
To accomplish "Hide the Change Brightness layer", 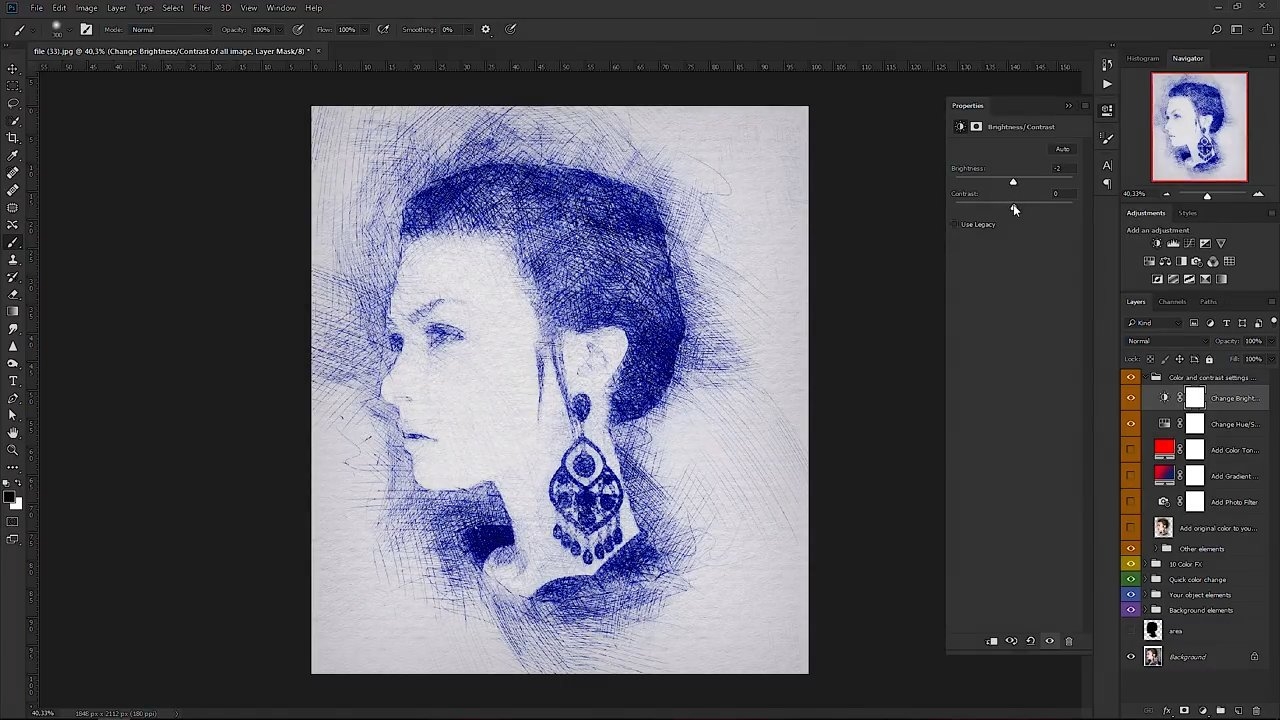I will tap(1131, 398).
